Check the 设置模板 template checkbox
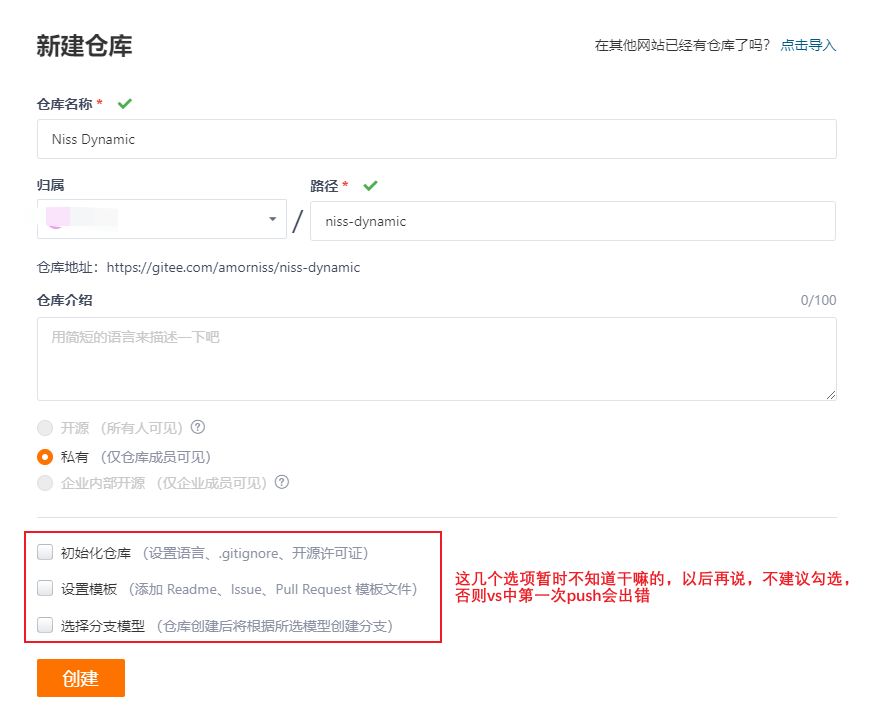This screenshot has width=875, height=721. (44, 589)
